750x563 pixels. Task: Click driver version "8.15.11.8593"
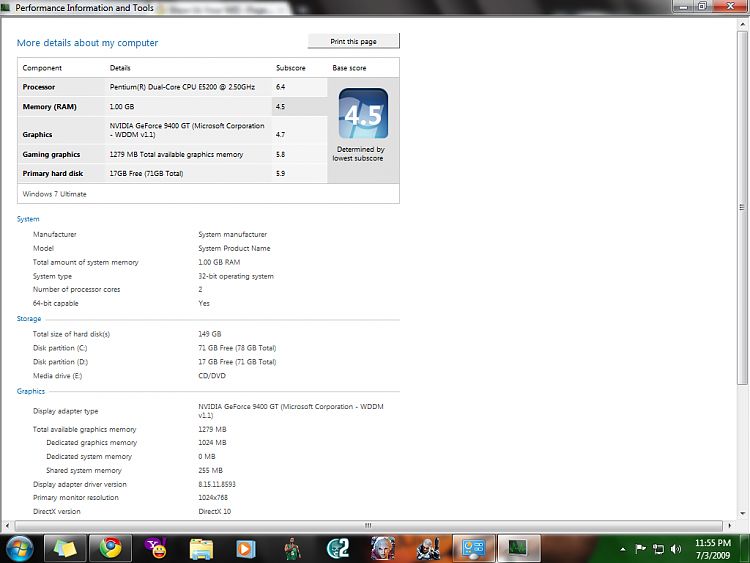click(x=217, y=484)
